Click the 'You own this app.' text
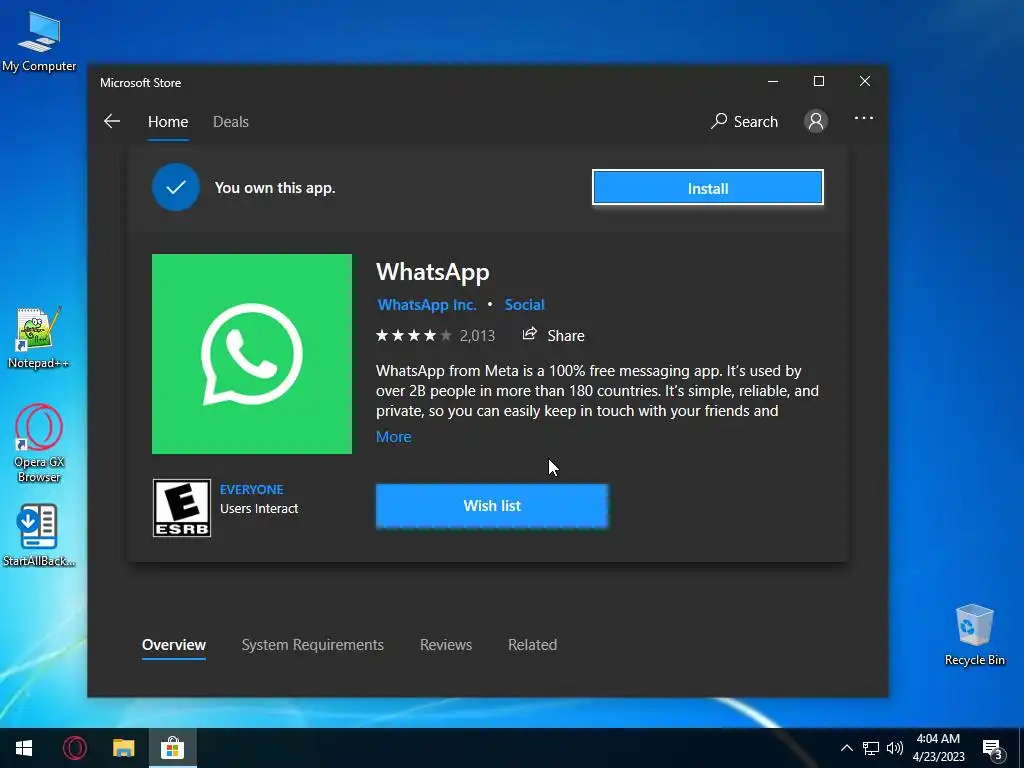The height and width of the screenshot is (768, 1024). (x=275, y=188)
